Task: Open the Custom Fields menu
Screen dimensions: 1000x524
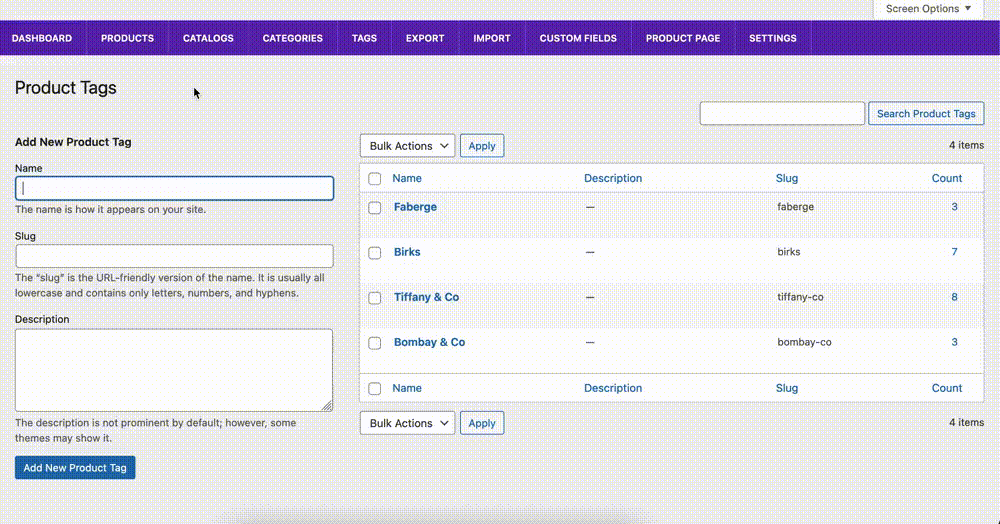Action: 578,38
